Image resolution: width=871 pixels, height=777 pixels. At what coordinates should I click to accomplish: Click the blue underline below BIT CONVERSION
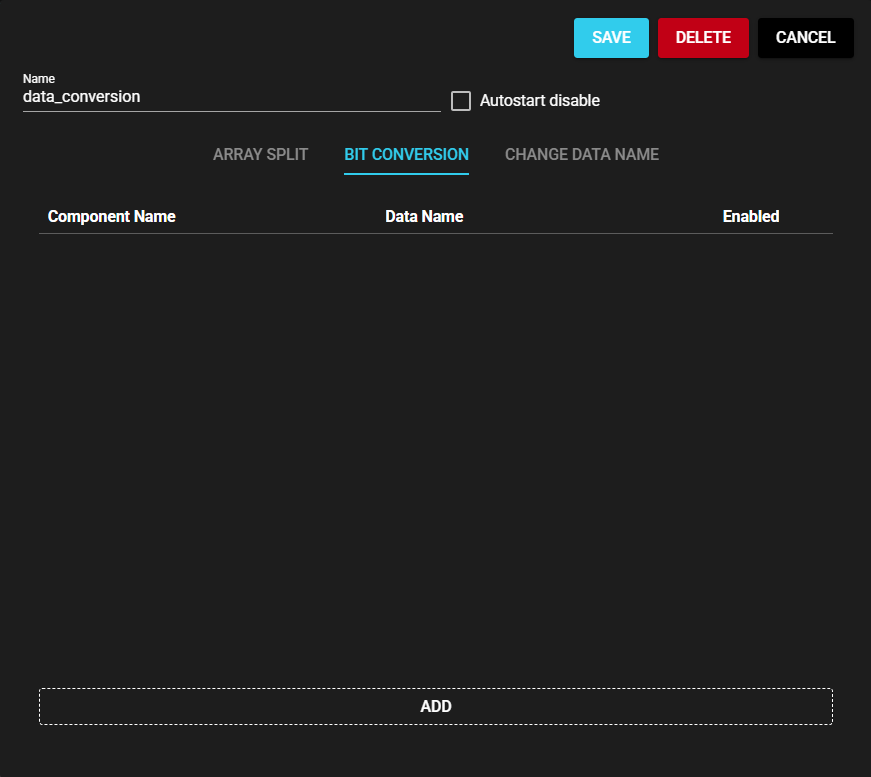(406, 174)
